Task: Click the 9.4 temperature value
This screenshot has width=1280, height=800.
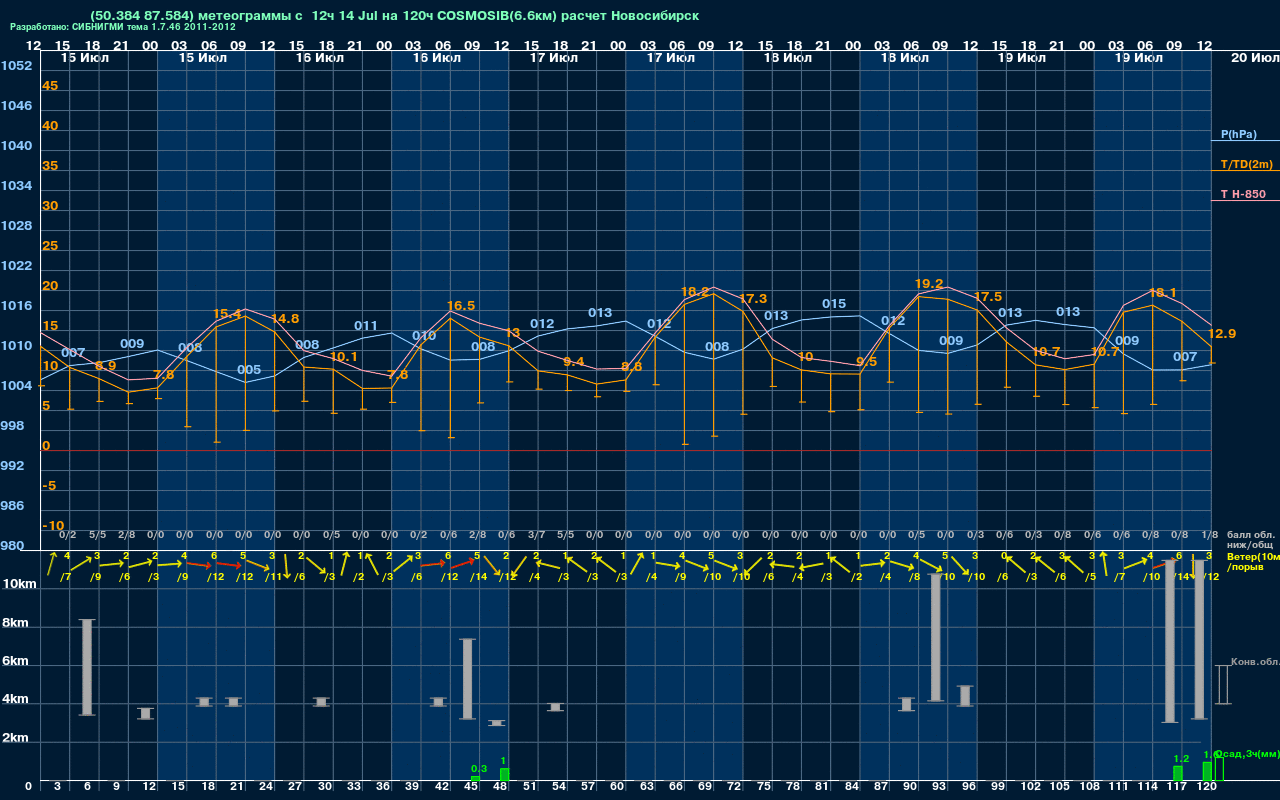Action: click(x=574, y=362)
